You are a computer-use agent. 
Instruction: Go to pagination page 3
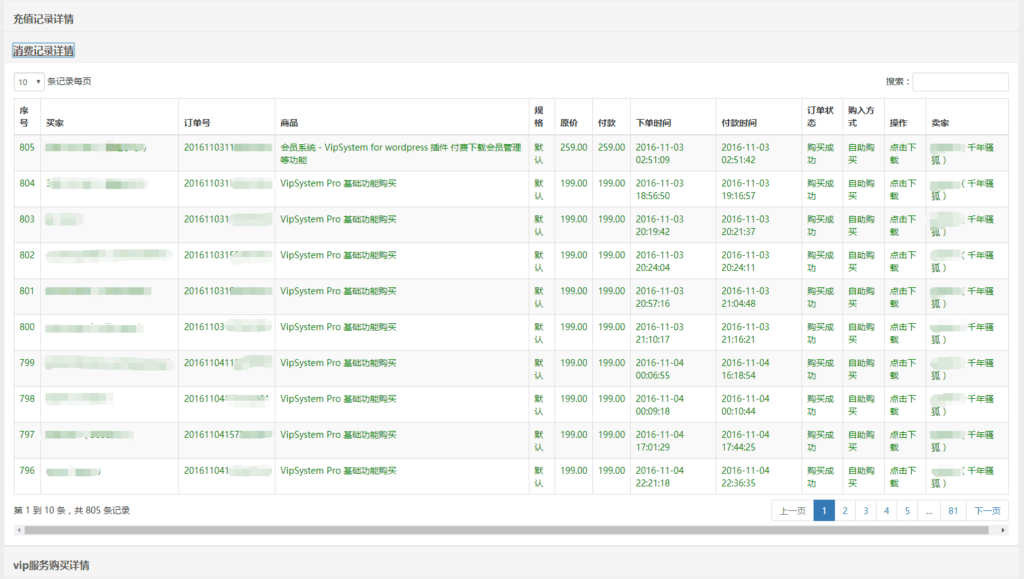pos(866,510)
